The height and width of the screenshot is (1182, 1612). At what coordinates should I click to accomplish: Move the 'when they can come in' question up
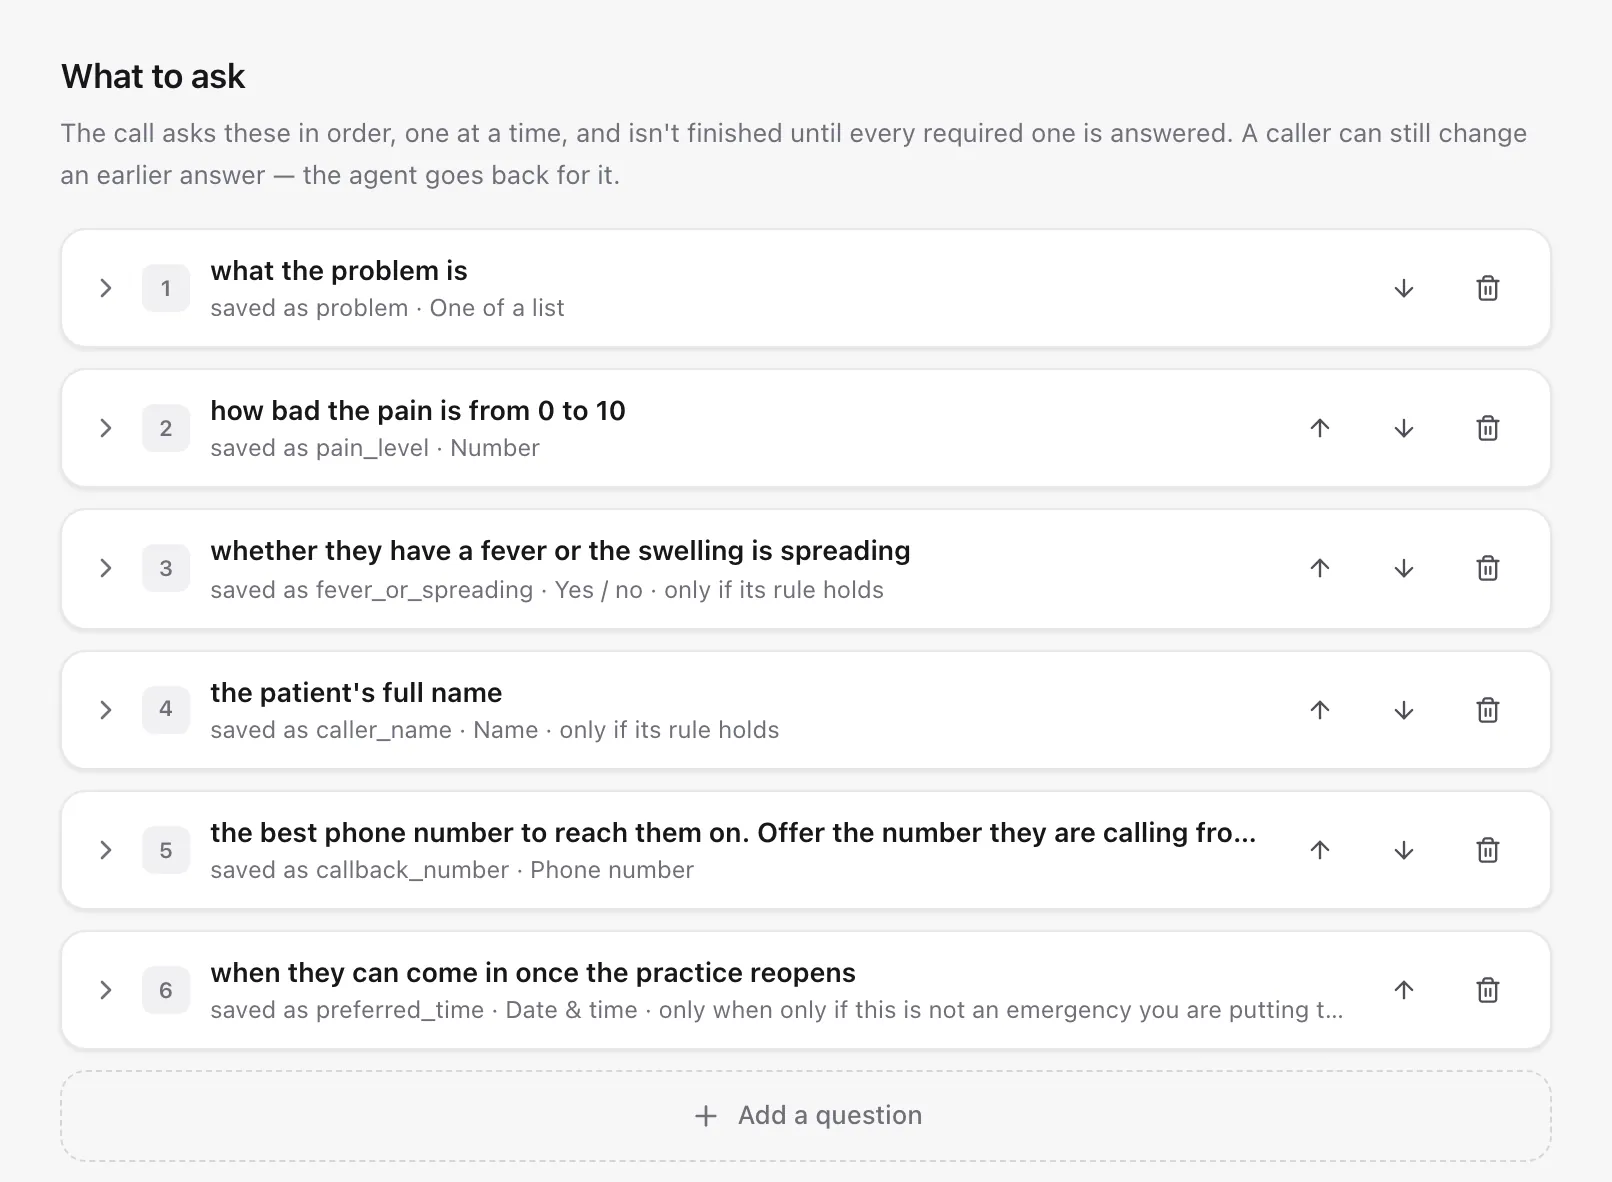coord(1404,990)
